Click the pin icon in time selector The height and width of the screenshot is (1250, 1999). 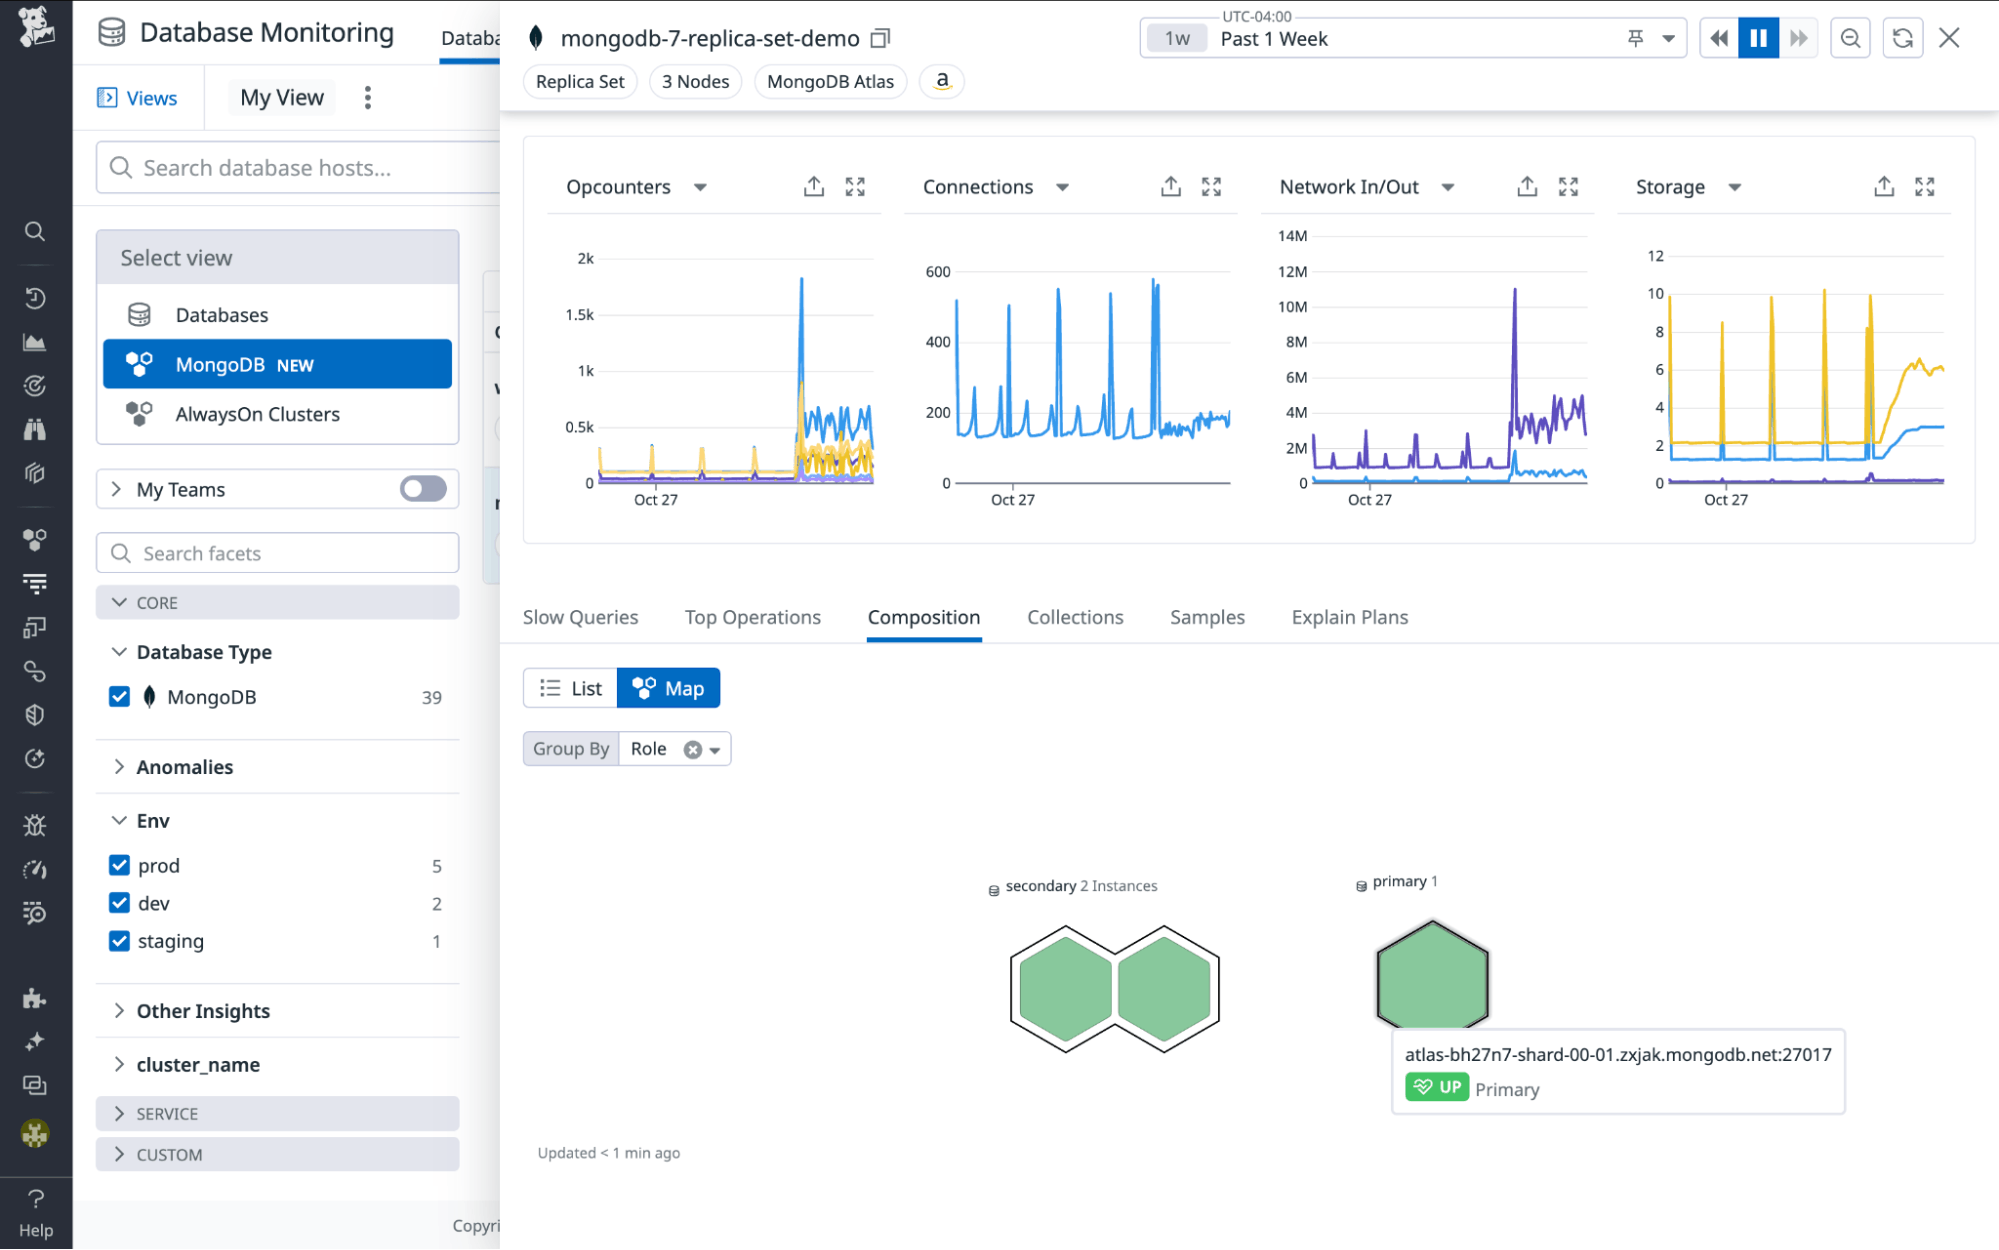coord(1635,39)
